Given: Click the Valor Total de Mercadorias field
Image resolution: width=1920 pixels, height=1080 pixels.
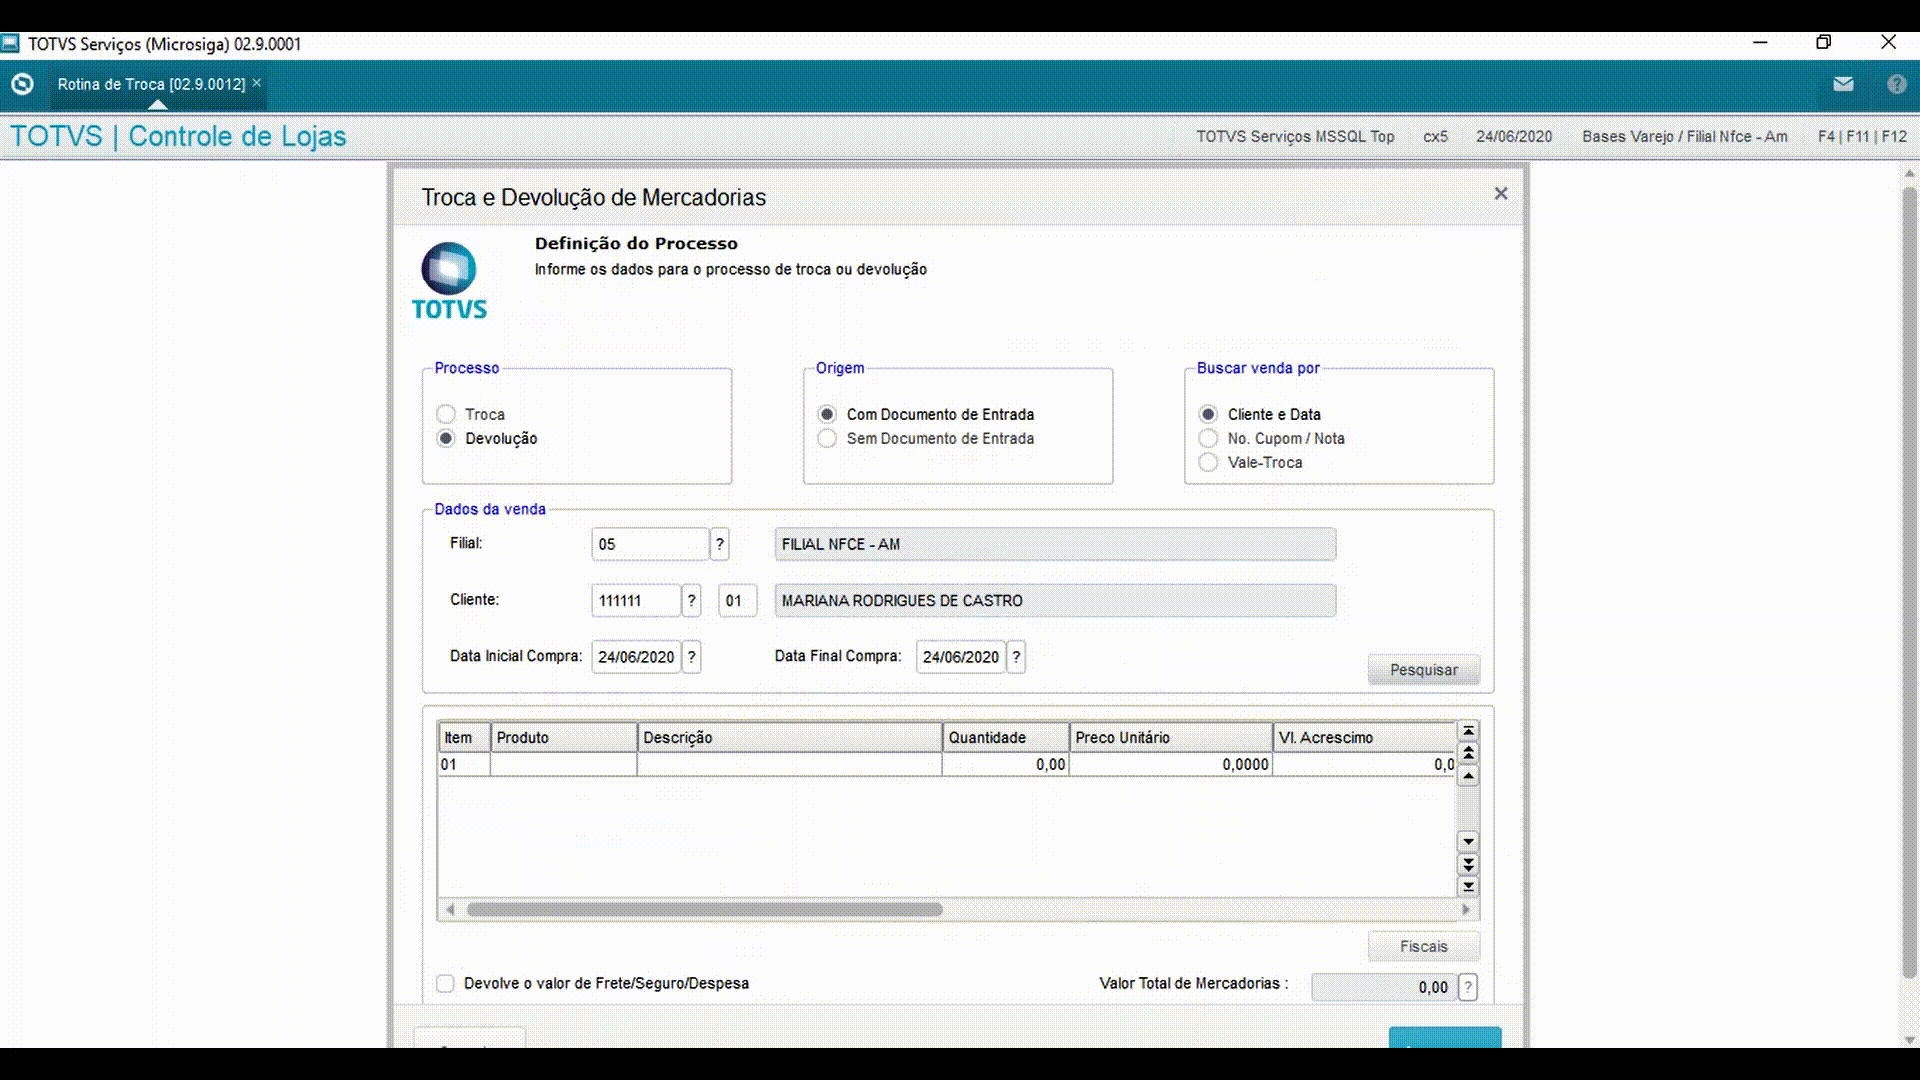Looking at the screenshot, I should [x=1383, y=987].
